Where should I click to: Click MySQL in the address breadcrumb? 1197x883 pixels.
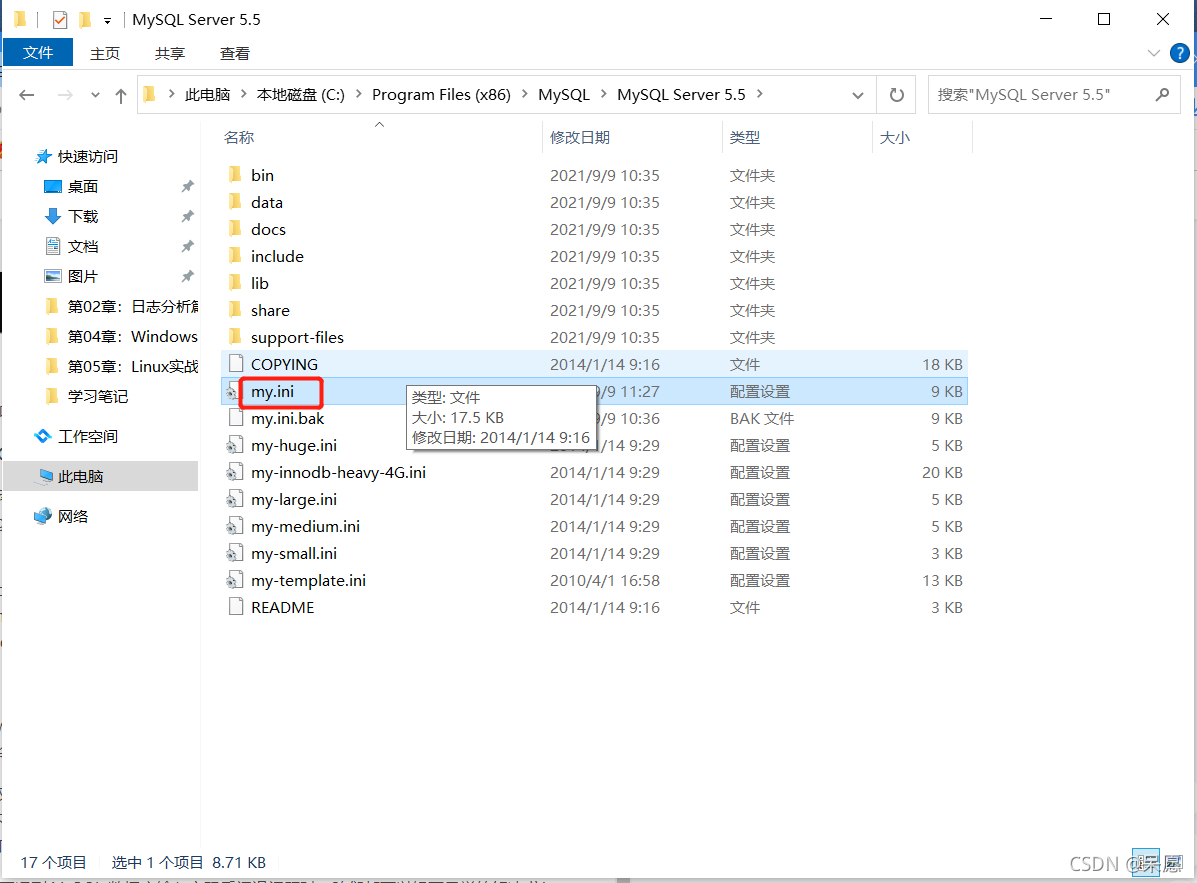[563, 95]
